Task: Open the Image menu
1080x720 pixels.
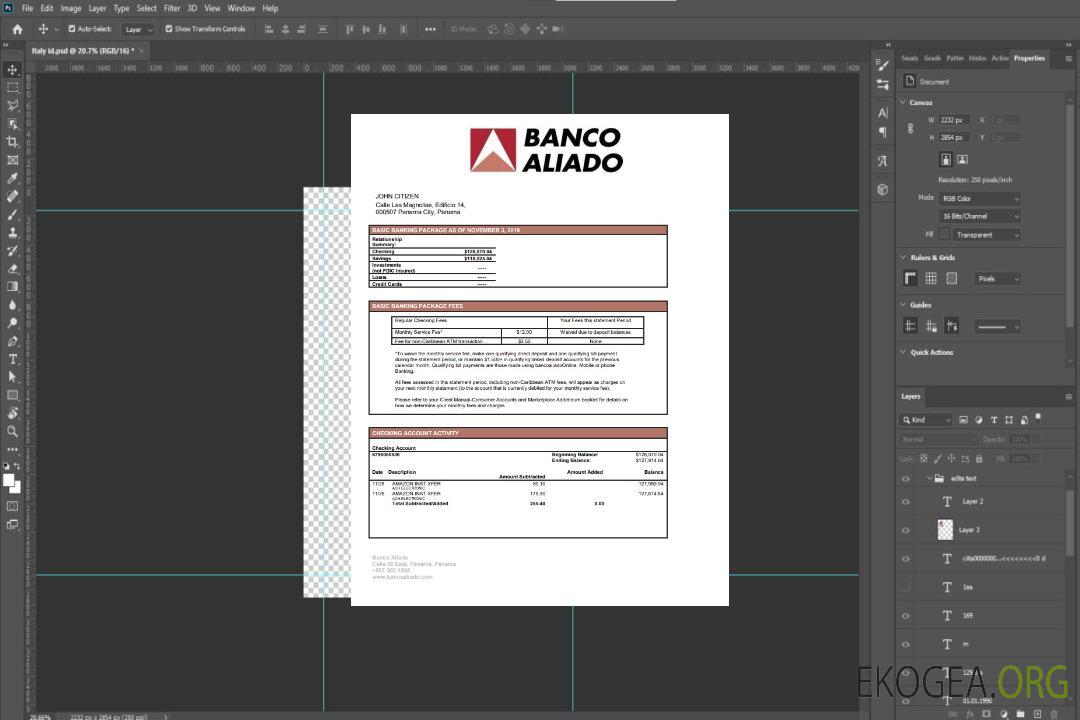Action: pyautogui.click(x=70, y=8)
